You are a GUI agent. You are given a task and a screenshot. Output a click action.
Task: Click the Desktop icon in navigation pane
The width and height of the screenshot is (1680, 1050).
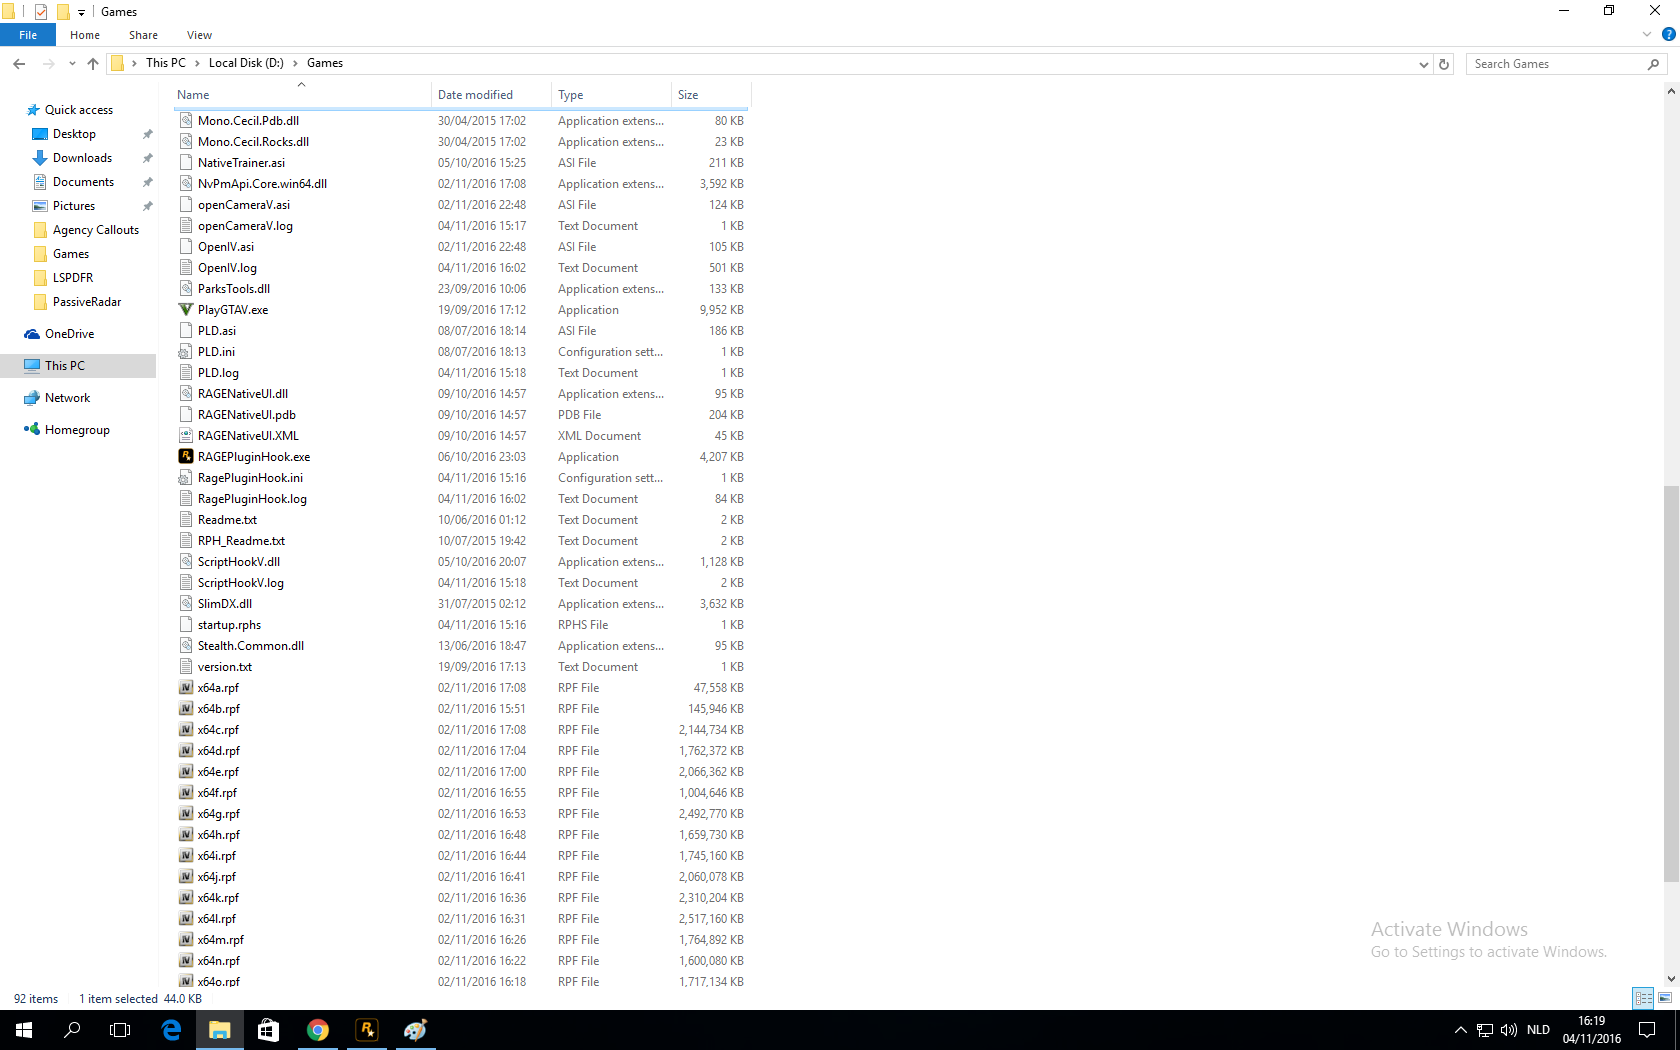click(x=40, y=134)
